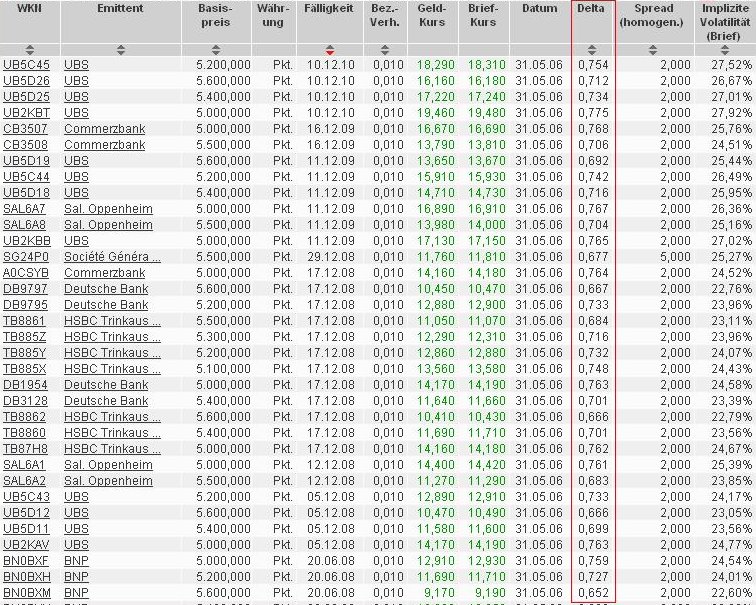Open WKN link UB5D11

pyautogui.click(x=26, y=528)
